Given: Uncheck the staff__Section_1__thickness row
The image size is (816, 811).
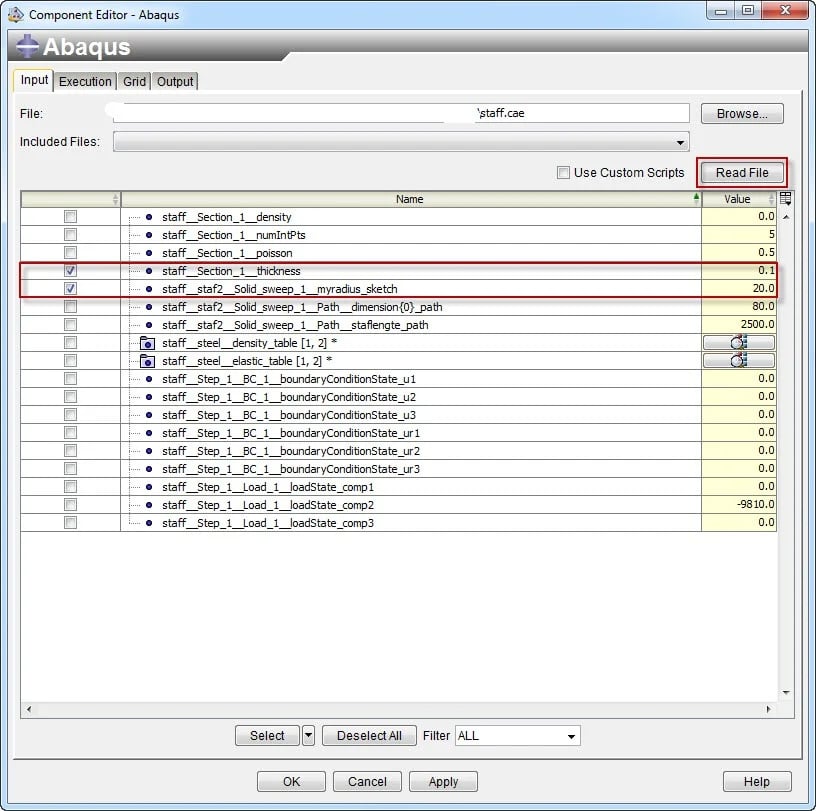Looking at the screenshot, I should (68, 271).
